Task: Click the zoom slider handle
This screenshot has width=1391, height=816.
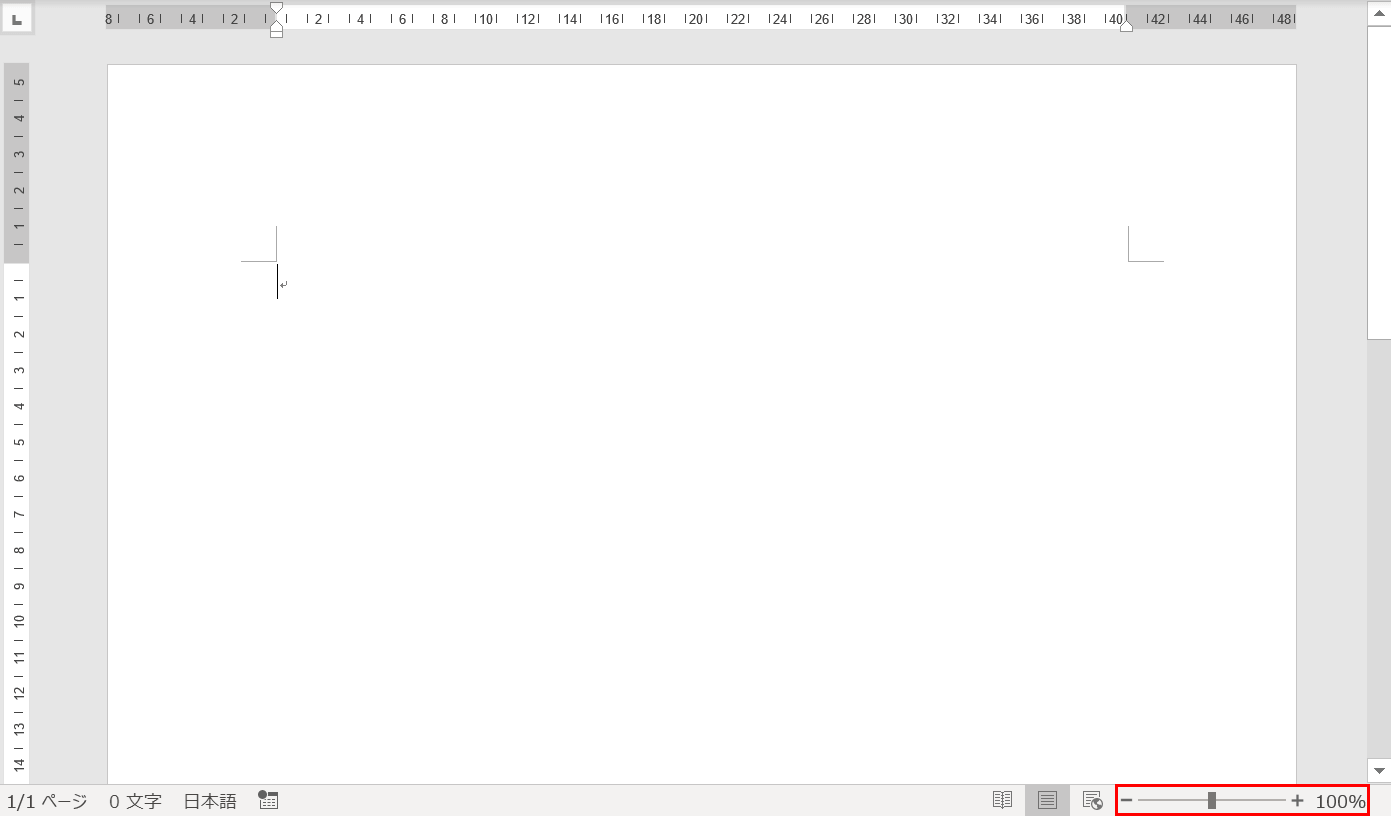Action: (1212, 800)
